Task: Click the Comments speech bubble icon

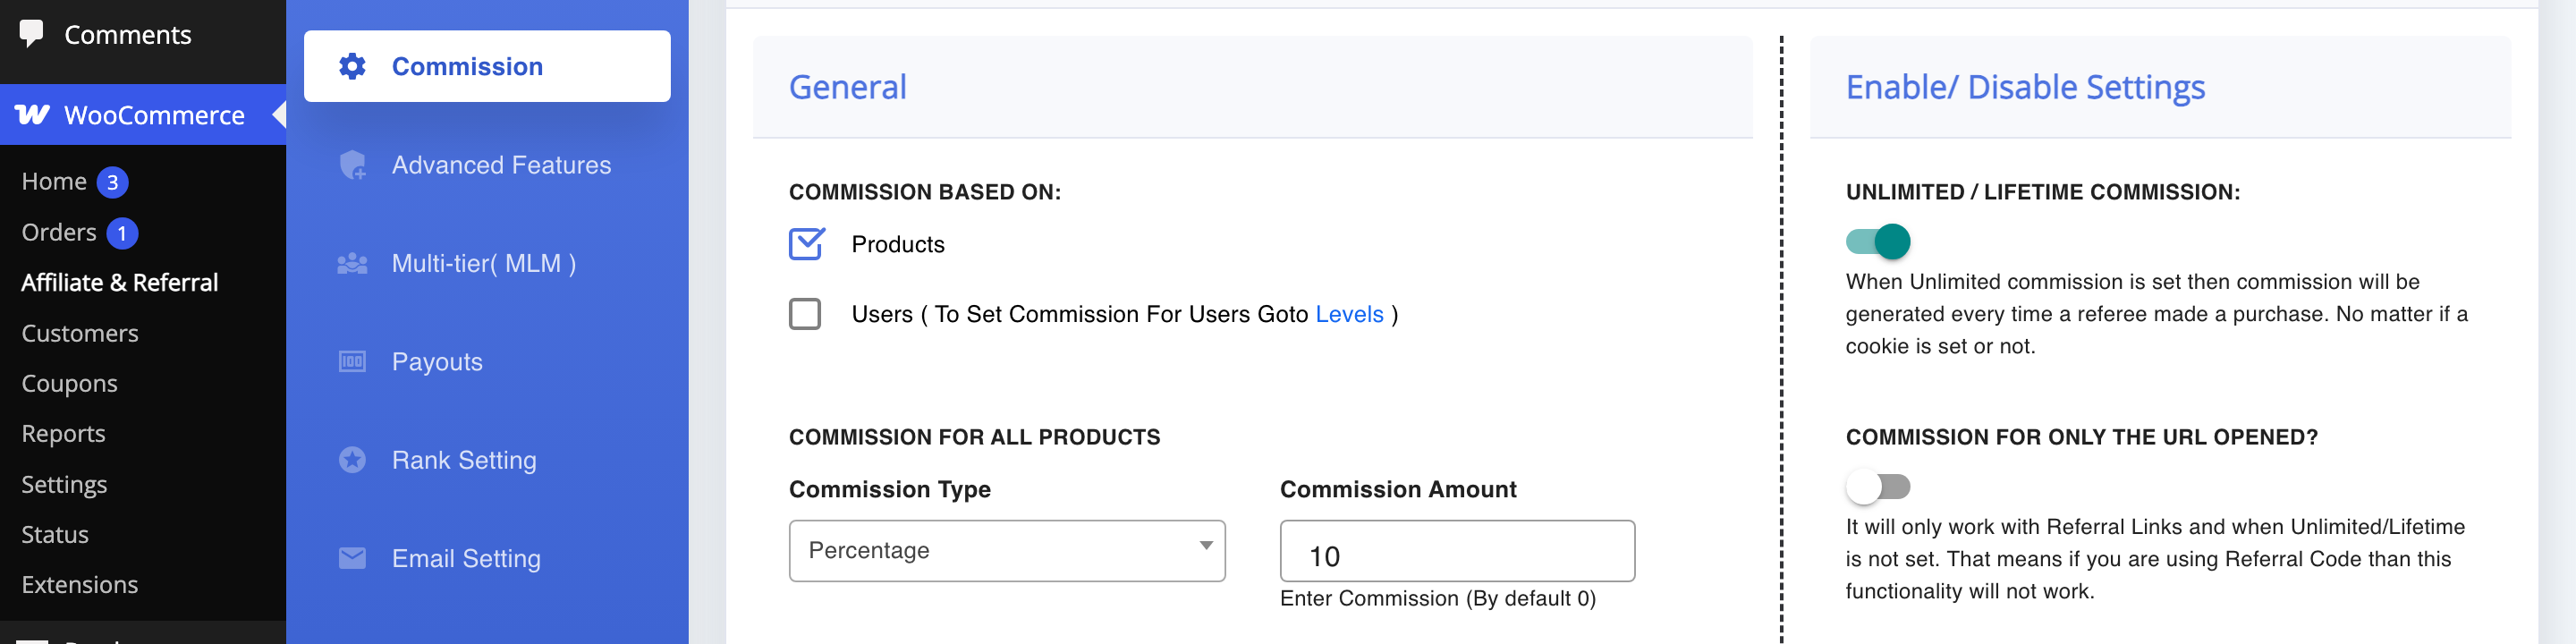Action: (32, 33)
